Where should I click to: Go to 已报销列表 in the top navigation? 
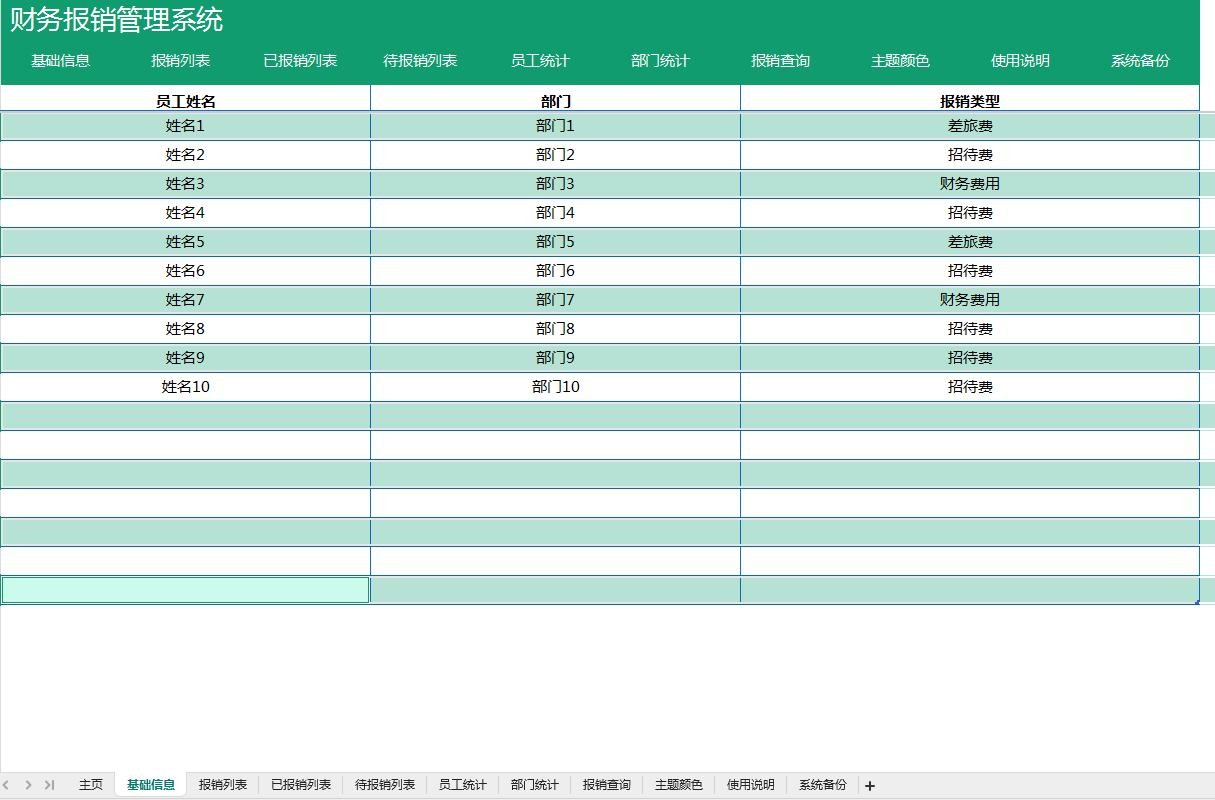tap(300, 61)
